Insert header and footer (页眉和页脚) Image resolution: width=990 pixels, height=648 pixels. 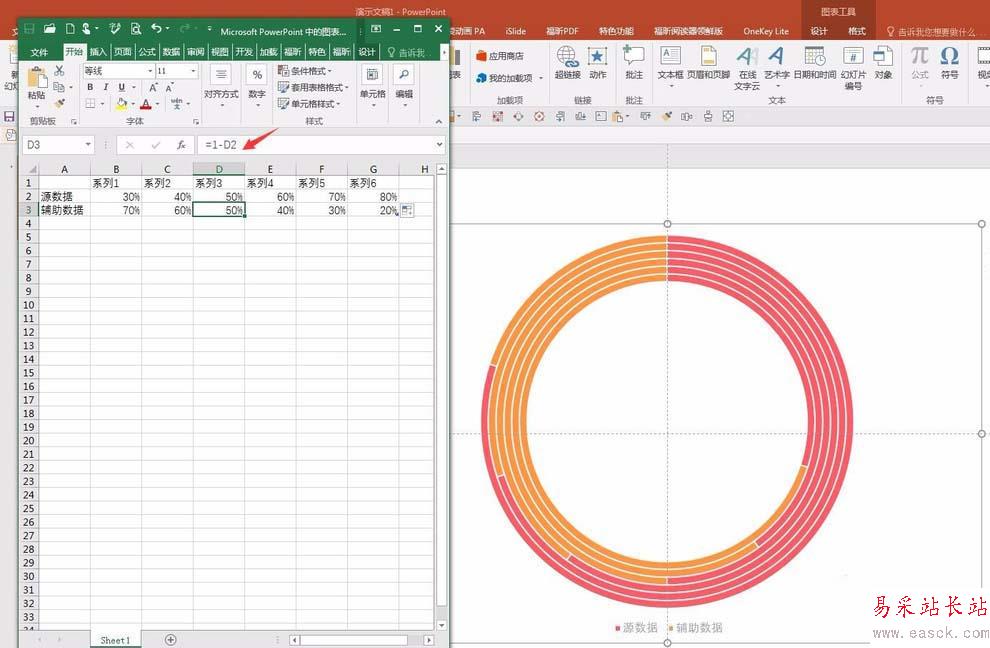708,63
